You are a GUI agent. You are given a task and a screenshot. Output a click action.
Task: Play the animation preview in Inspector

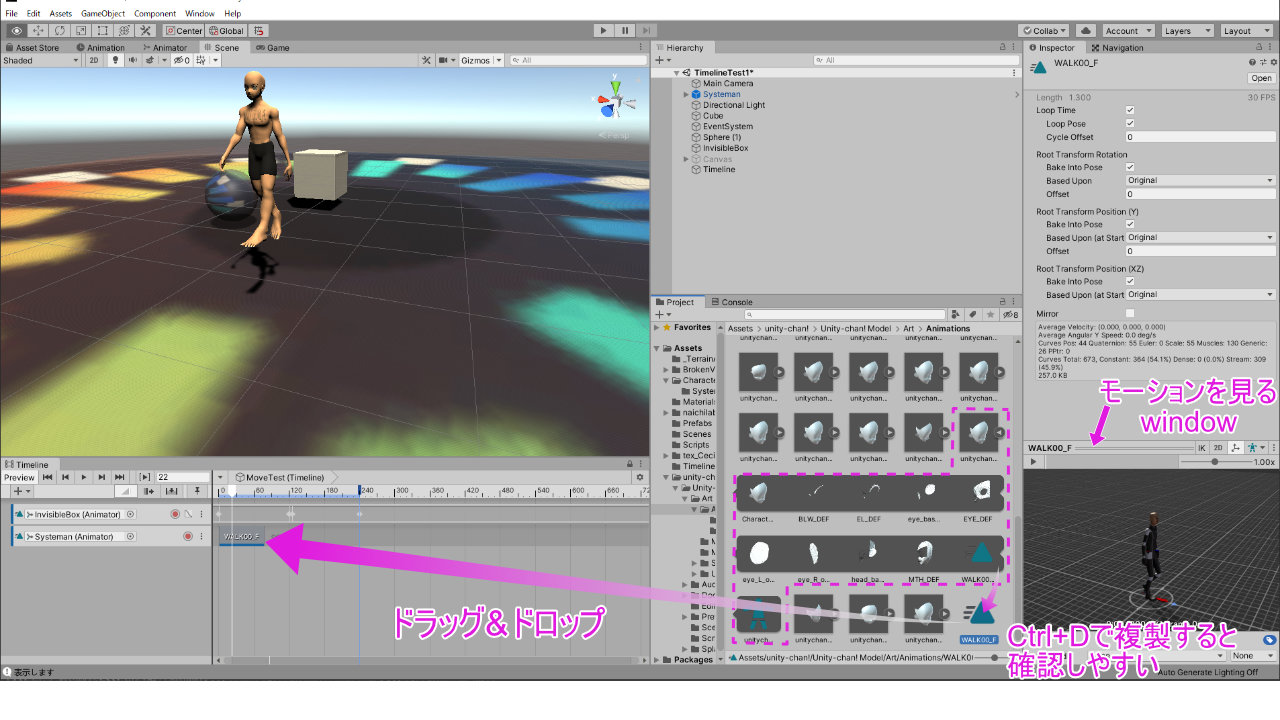pos(1034,462)
